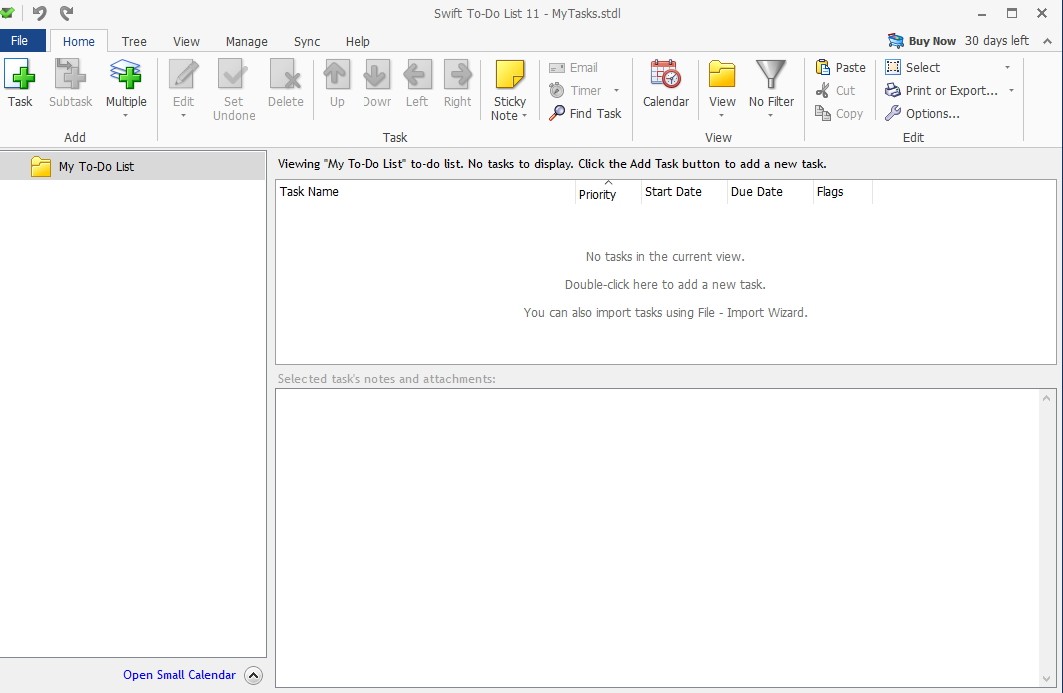This screenshot has height=693, width=1063.
Task: Click the Copy icon
Action: pos(822,113)
